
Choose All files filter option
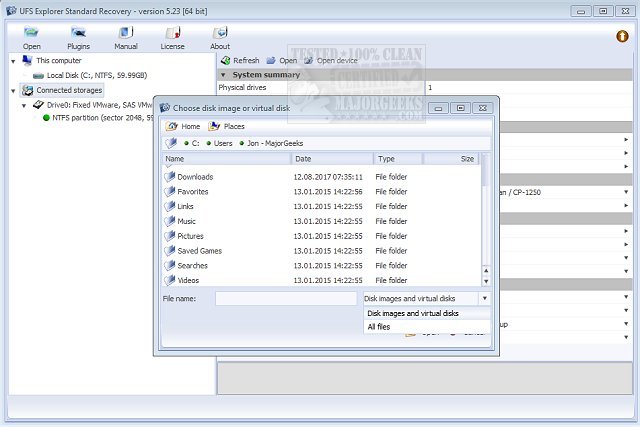click(x=427, y=327)
